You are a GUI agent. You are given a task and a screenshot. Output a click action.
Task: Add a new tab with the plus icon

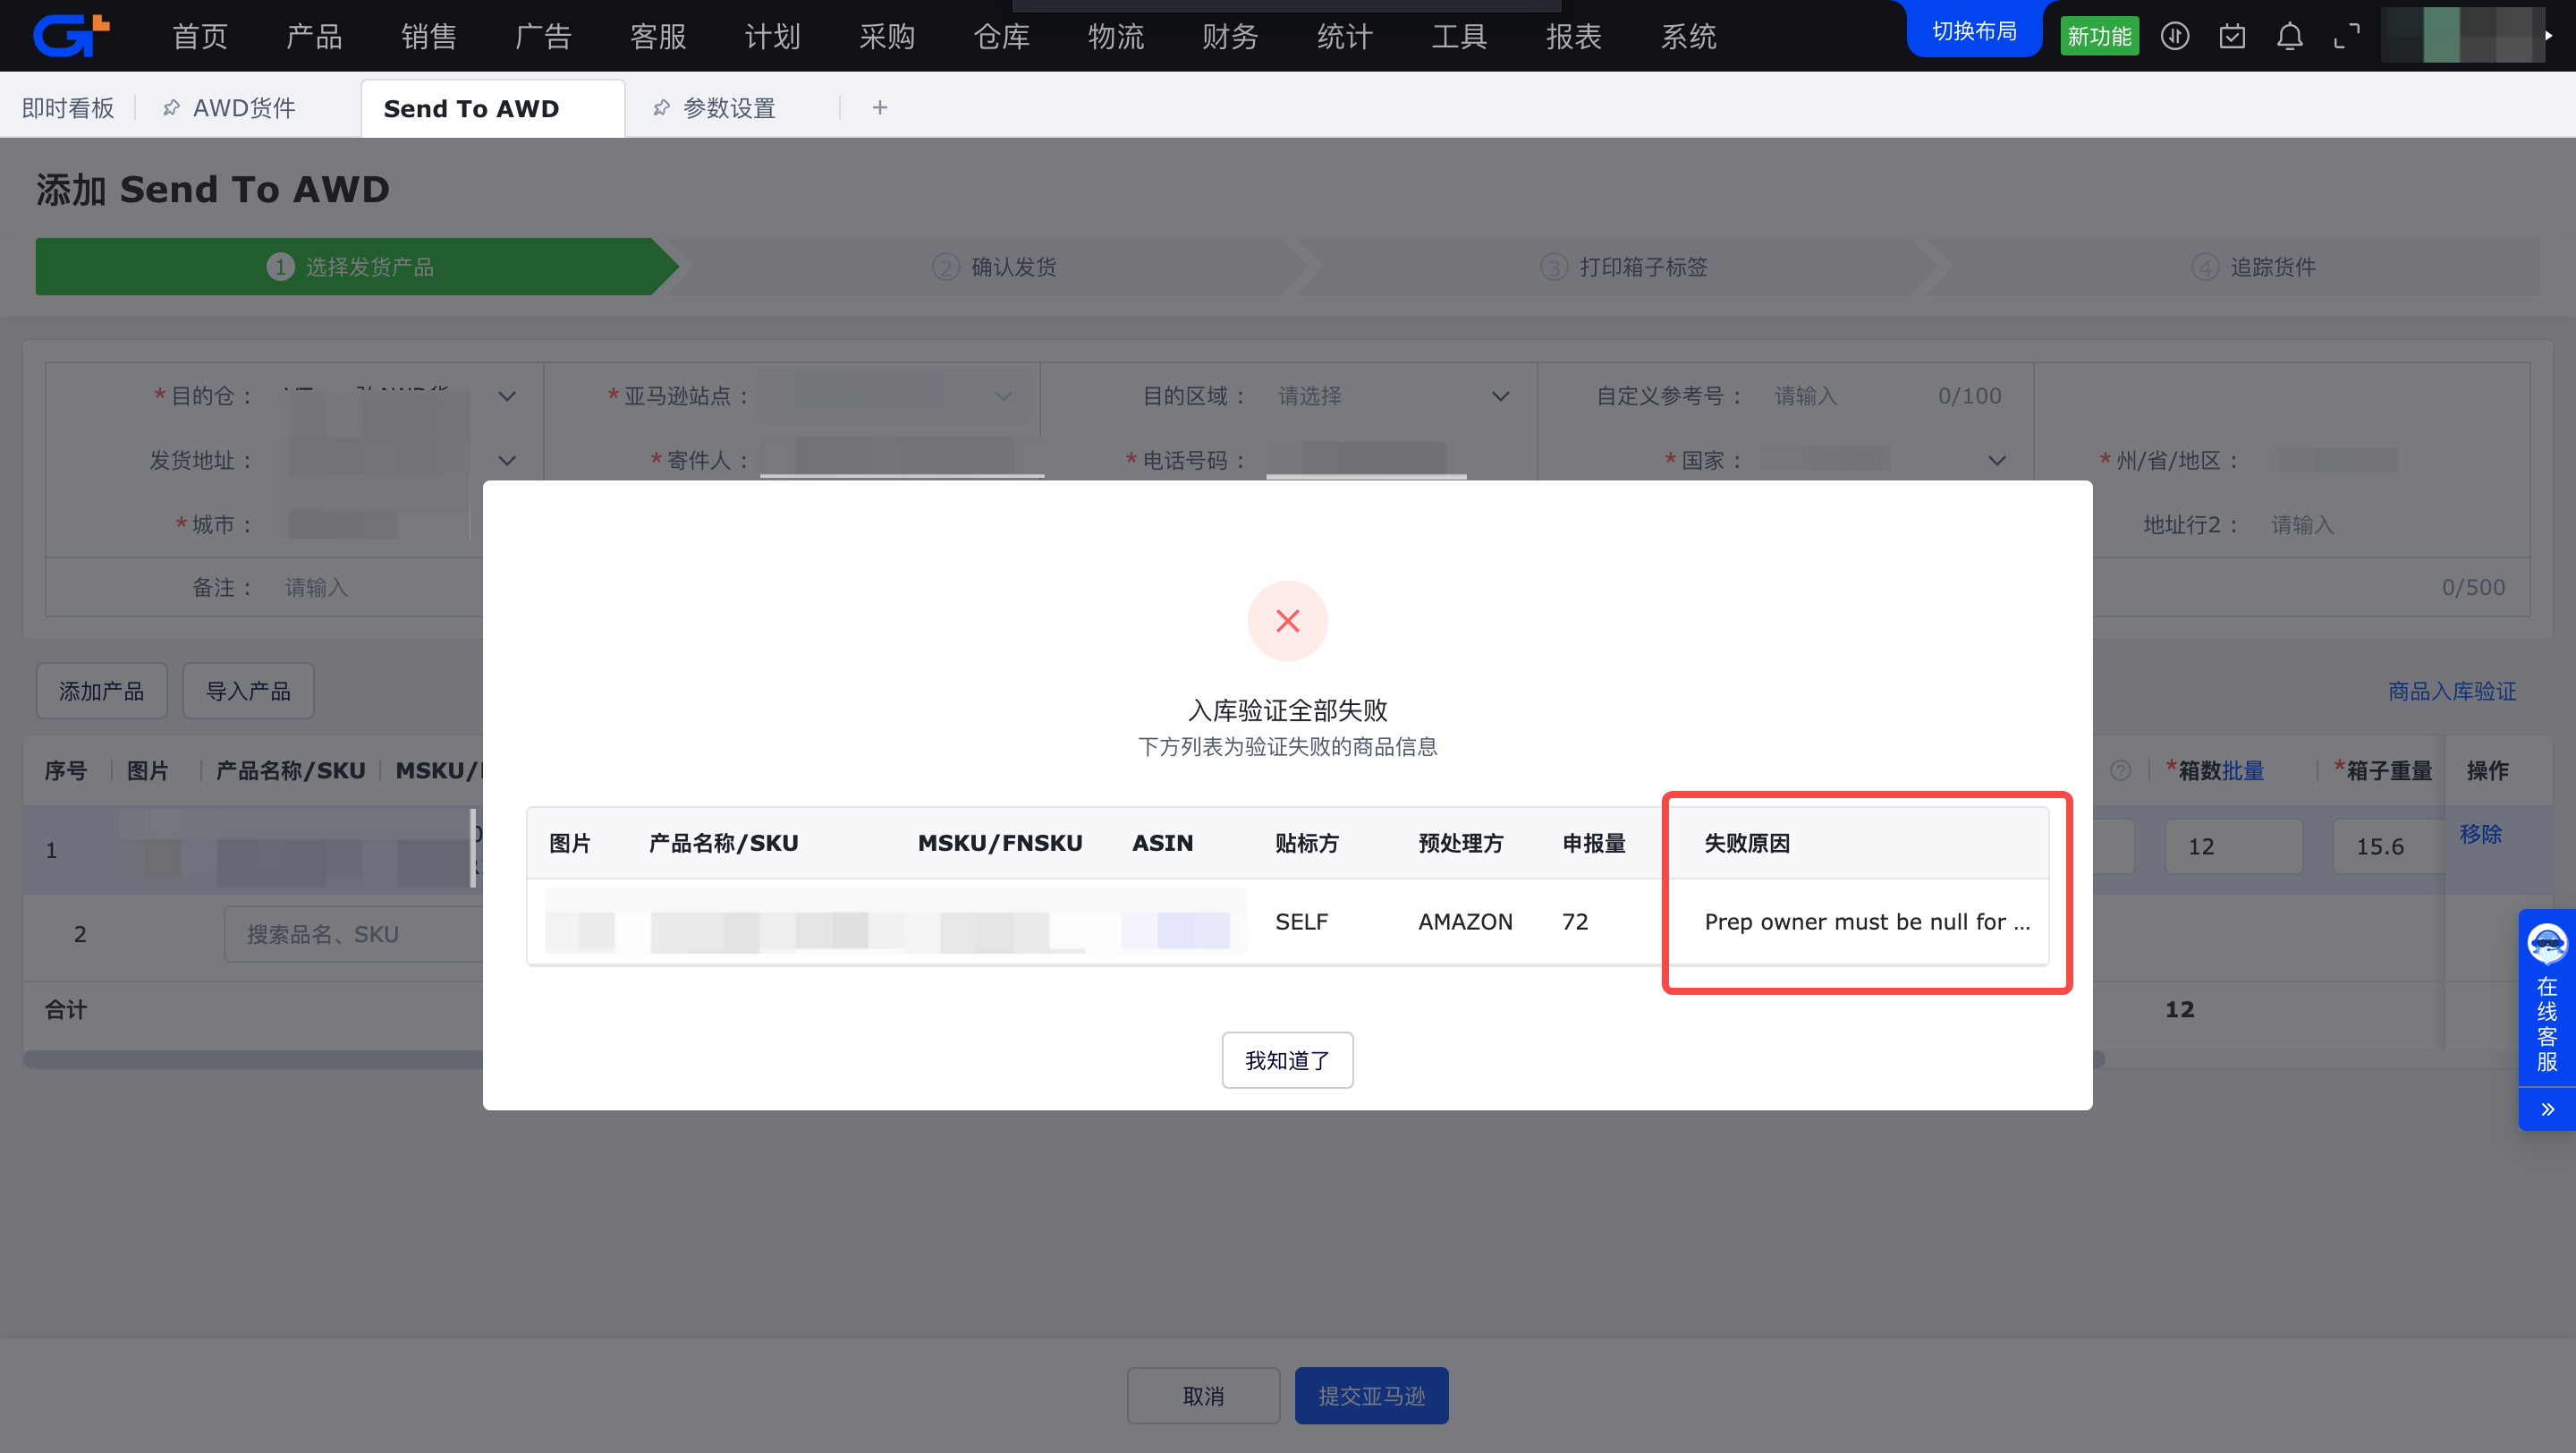tap(879, 107)
